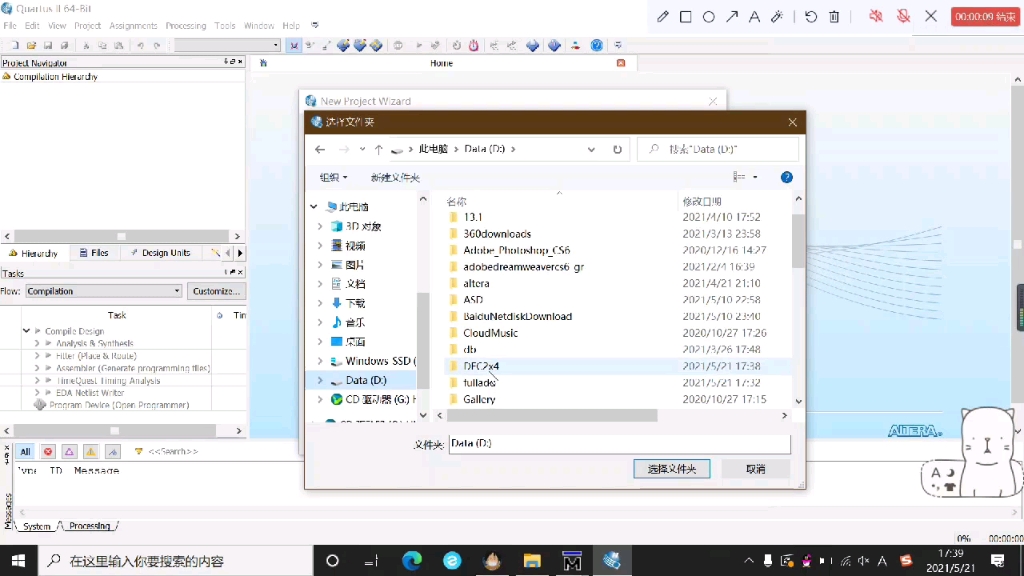Click the 选择文件夹 button
Screen dimensions: 1024x576
(x=671, y=468)
